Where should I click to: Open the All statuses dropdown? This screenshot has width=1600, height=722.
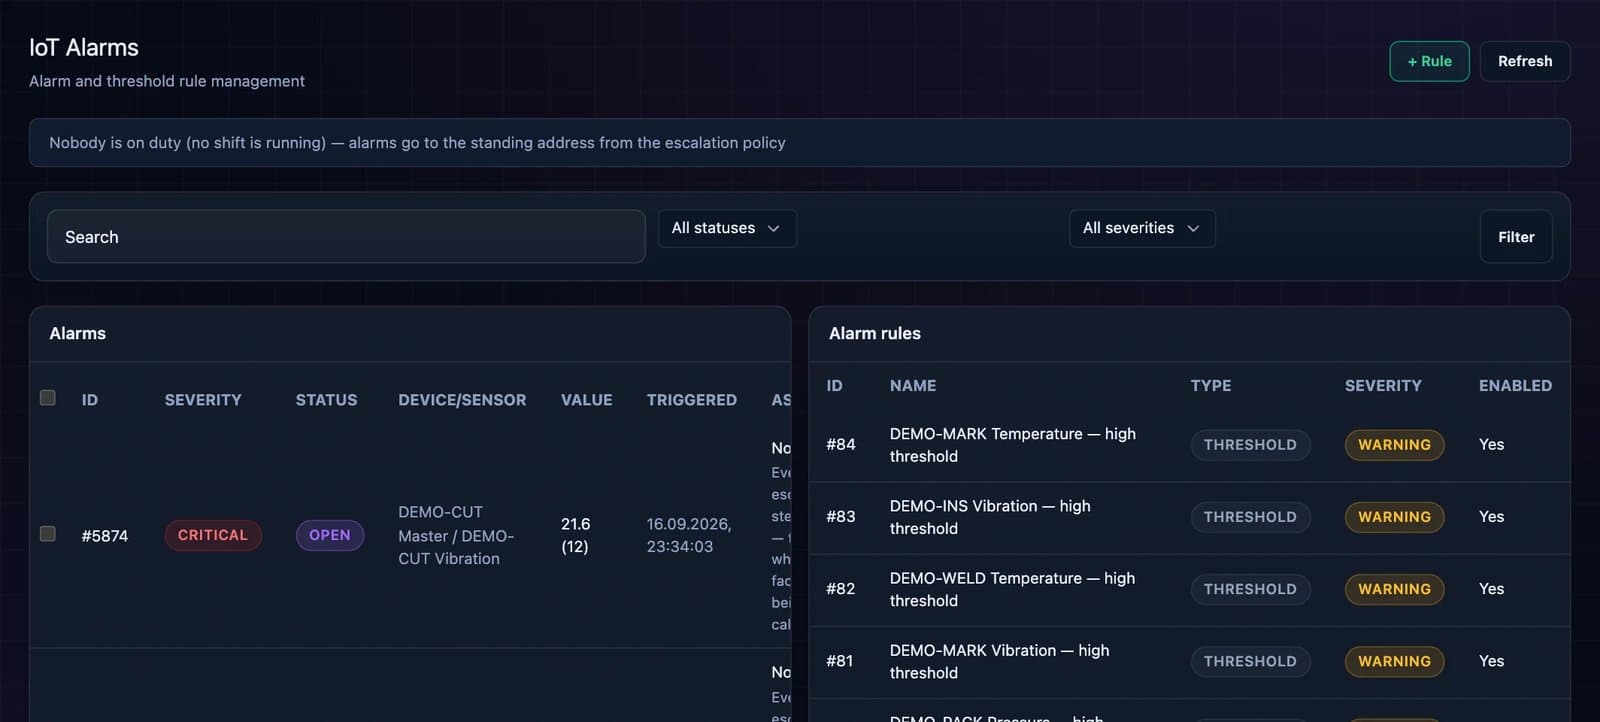tap(727, 228)
